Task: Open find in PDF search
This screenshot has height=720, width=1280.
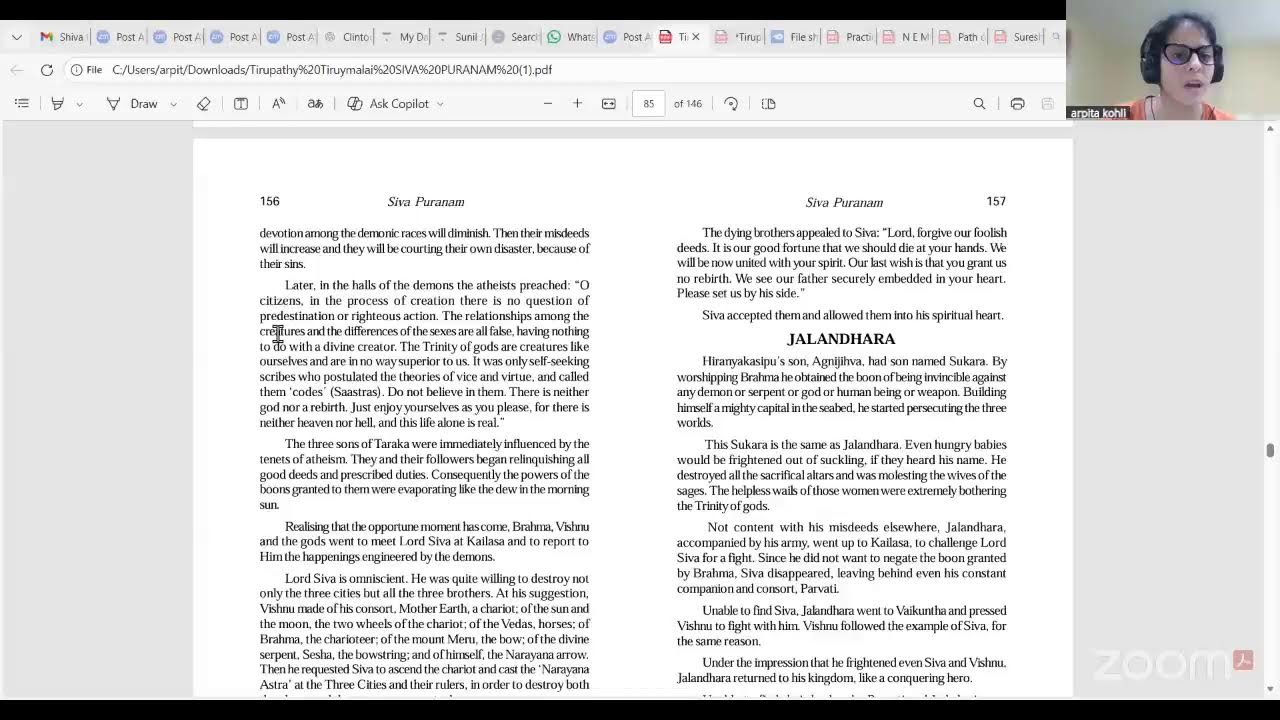Action: (979, 103)
